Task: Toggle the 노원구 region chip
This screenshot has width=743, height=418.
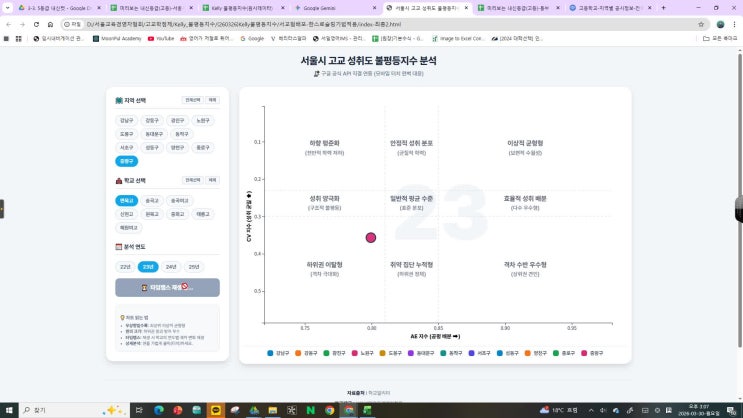Action: [203, 120]
